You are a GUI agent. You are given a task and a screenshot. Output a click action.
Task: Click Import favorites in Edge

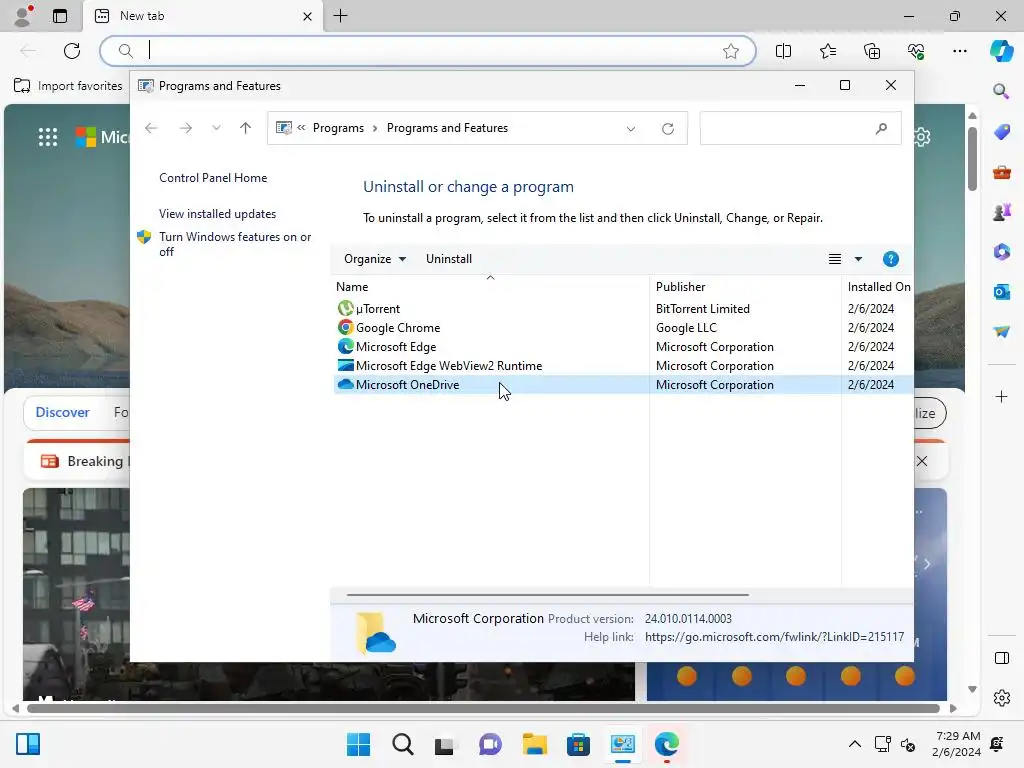[68, 86]
